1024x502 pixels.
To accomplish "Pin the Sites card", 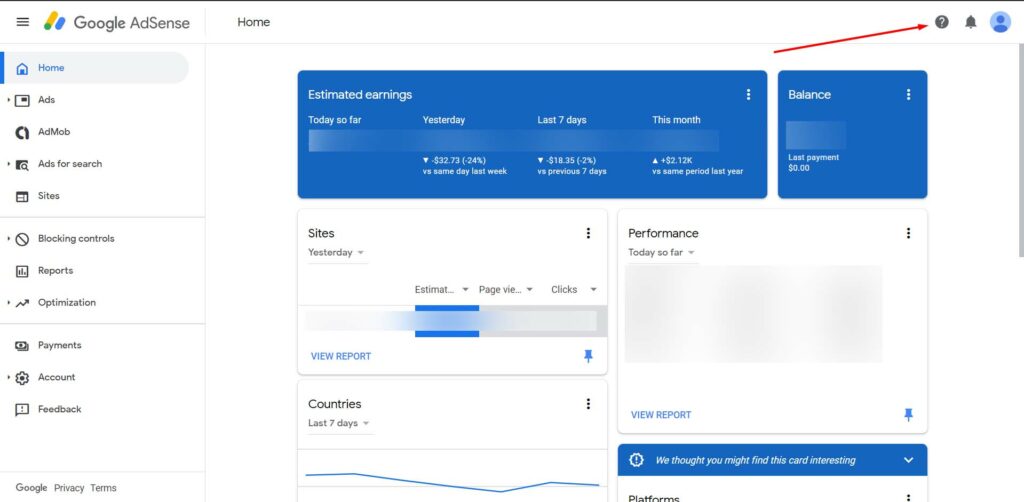I will click(x=588, y=356).
